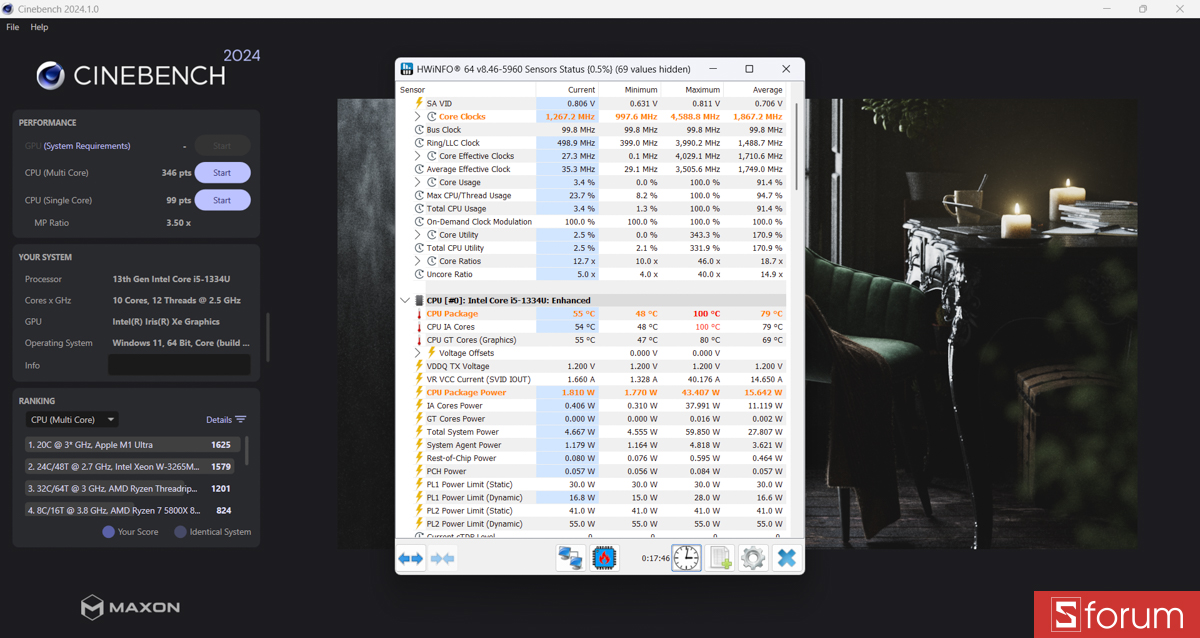Click the clock icon beside Ring/LLC Clock
The image size is (1200, 638).
click(420, 143)
